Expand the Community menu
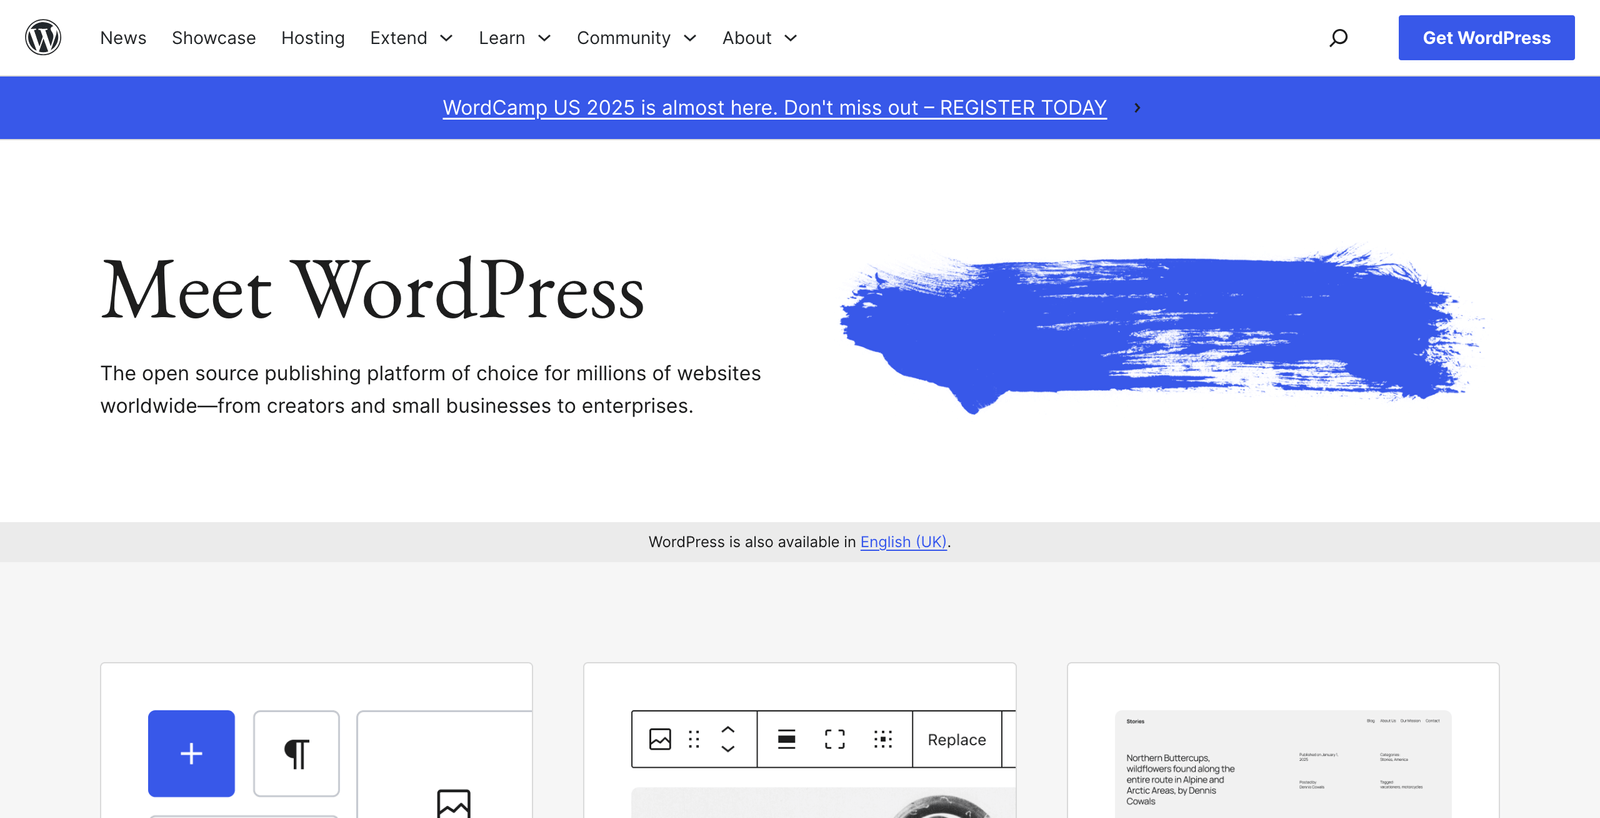 [x=637, y=38]
